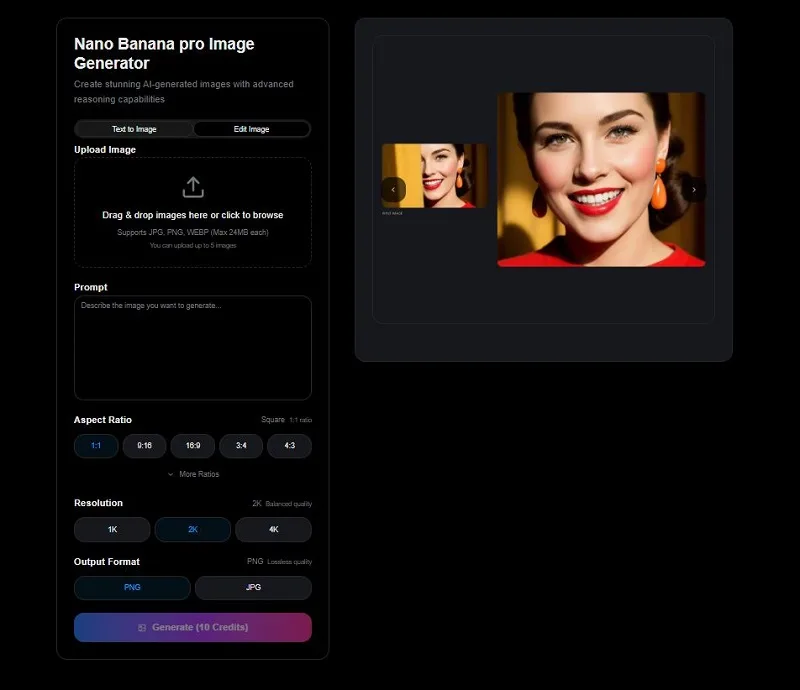Choose 2K resolution
Viewport: 800px width, 690px height.
193,529
